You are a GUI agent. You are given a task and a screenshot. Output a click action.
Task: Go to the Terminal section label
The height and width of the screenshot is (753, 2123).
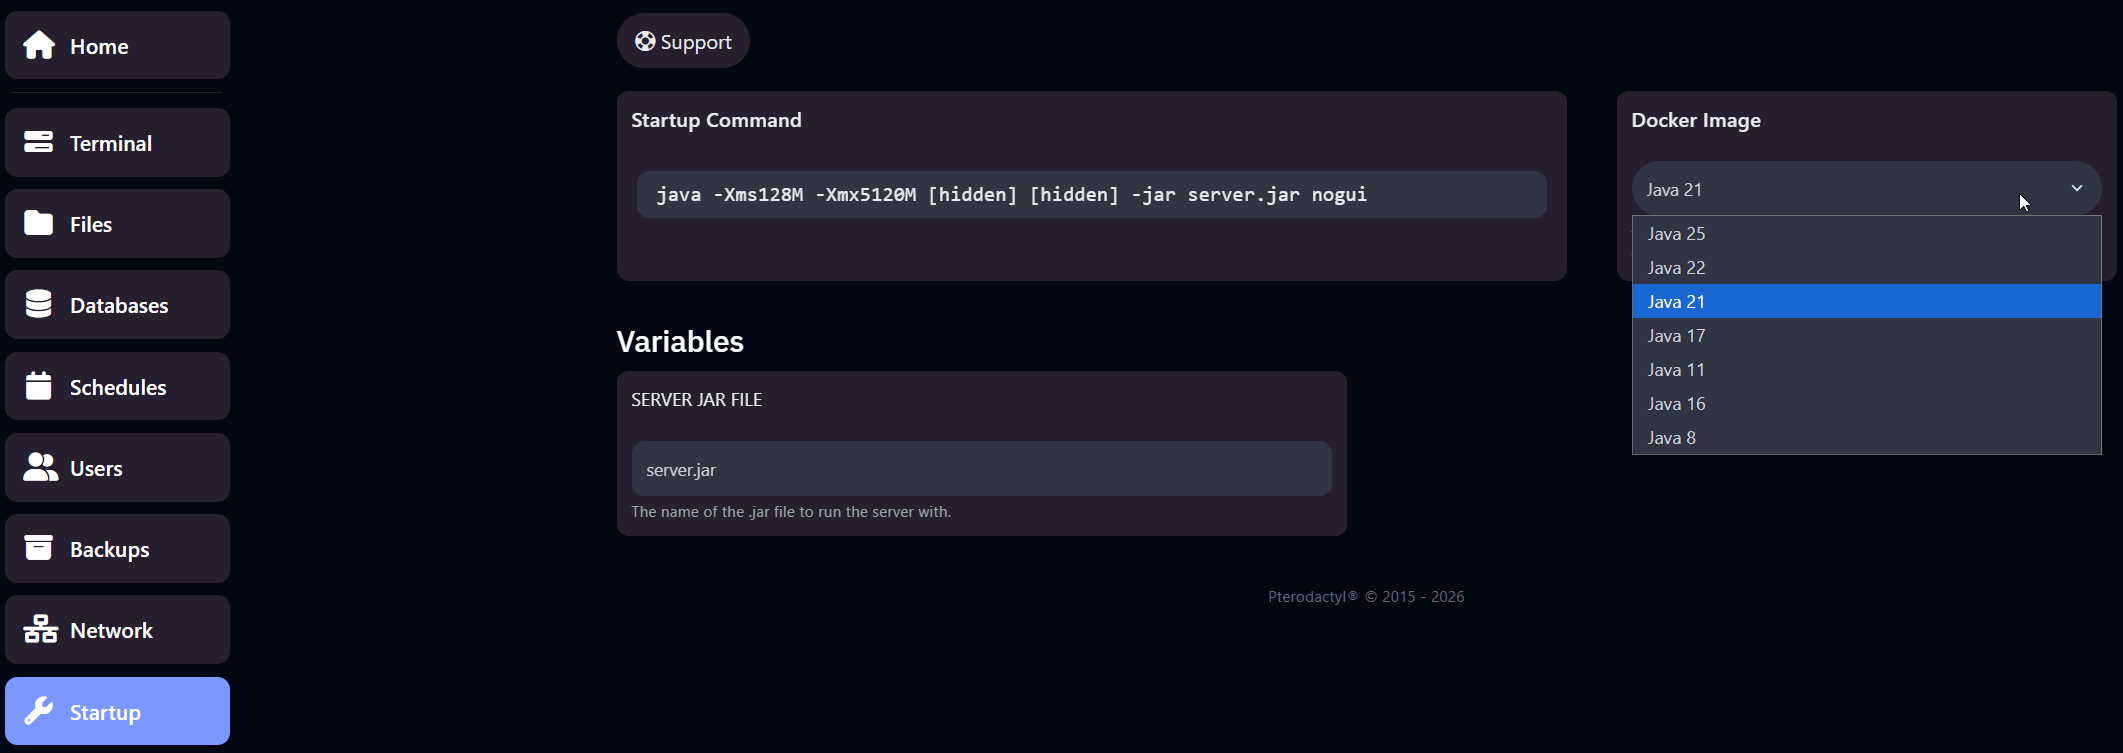(x=111, y=143)
